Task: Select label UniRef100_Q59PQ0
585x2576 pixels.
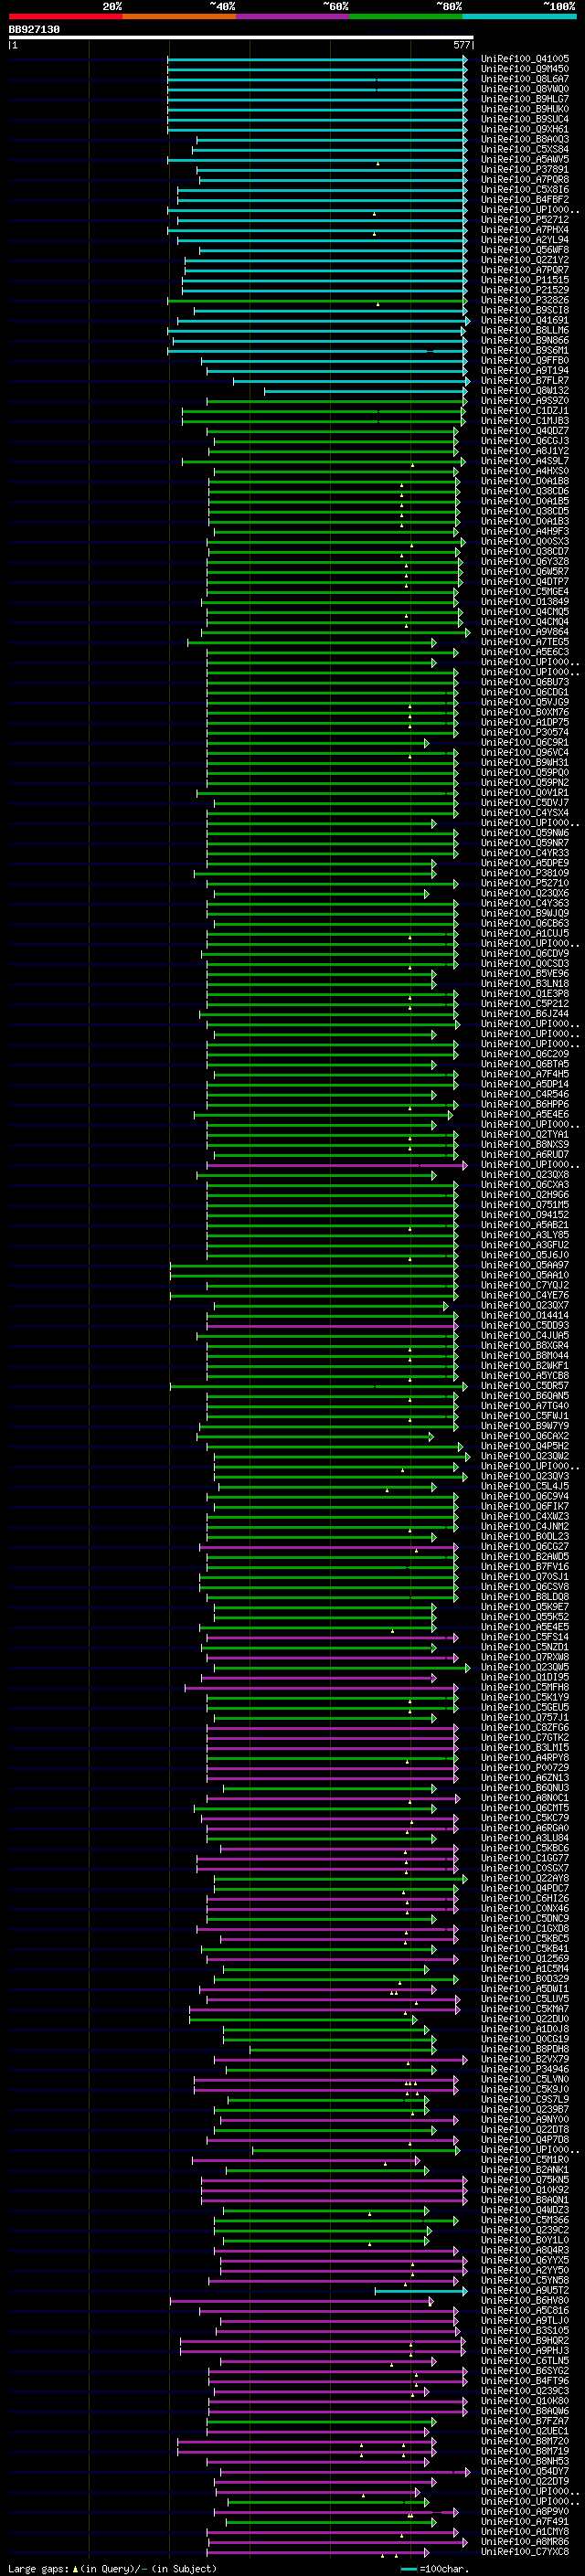Action: [x=525, y=772]
